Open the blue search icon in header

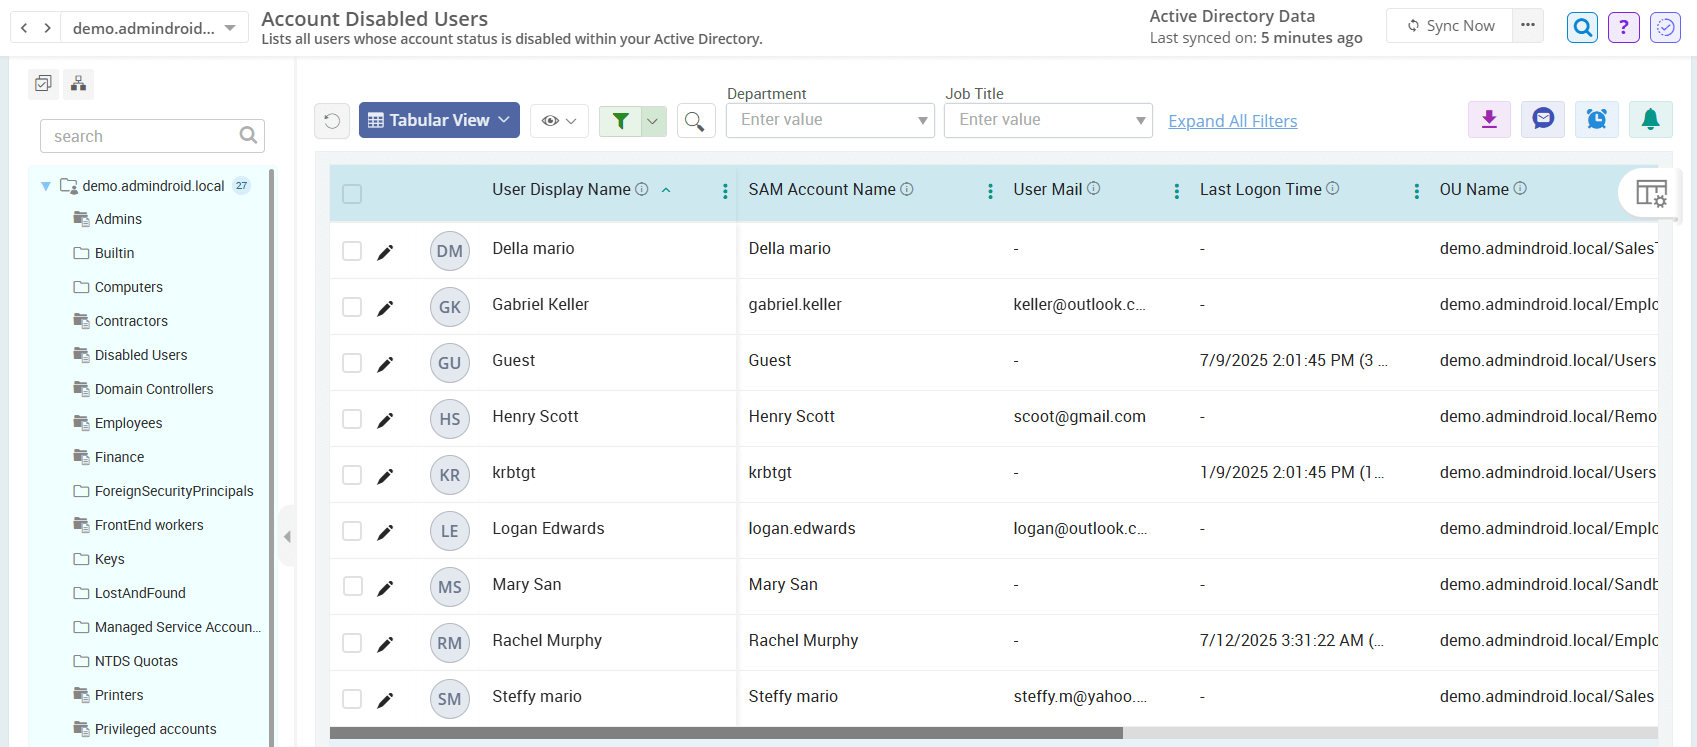1582,27
